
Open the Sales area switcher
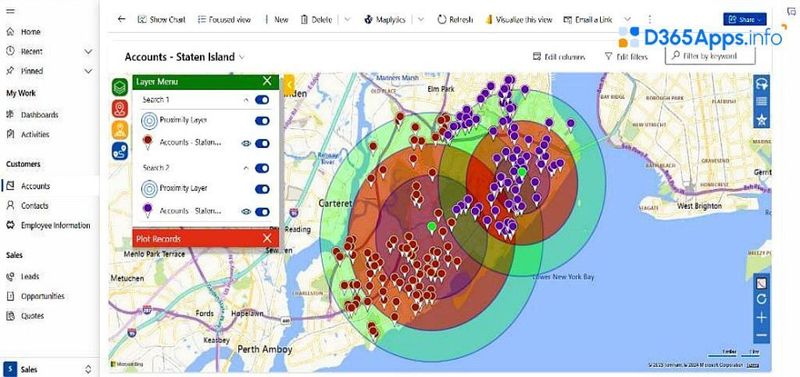tap(49, 369)
